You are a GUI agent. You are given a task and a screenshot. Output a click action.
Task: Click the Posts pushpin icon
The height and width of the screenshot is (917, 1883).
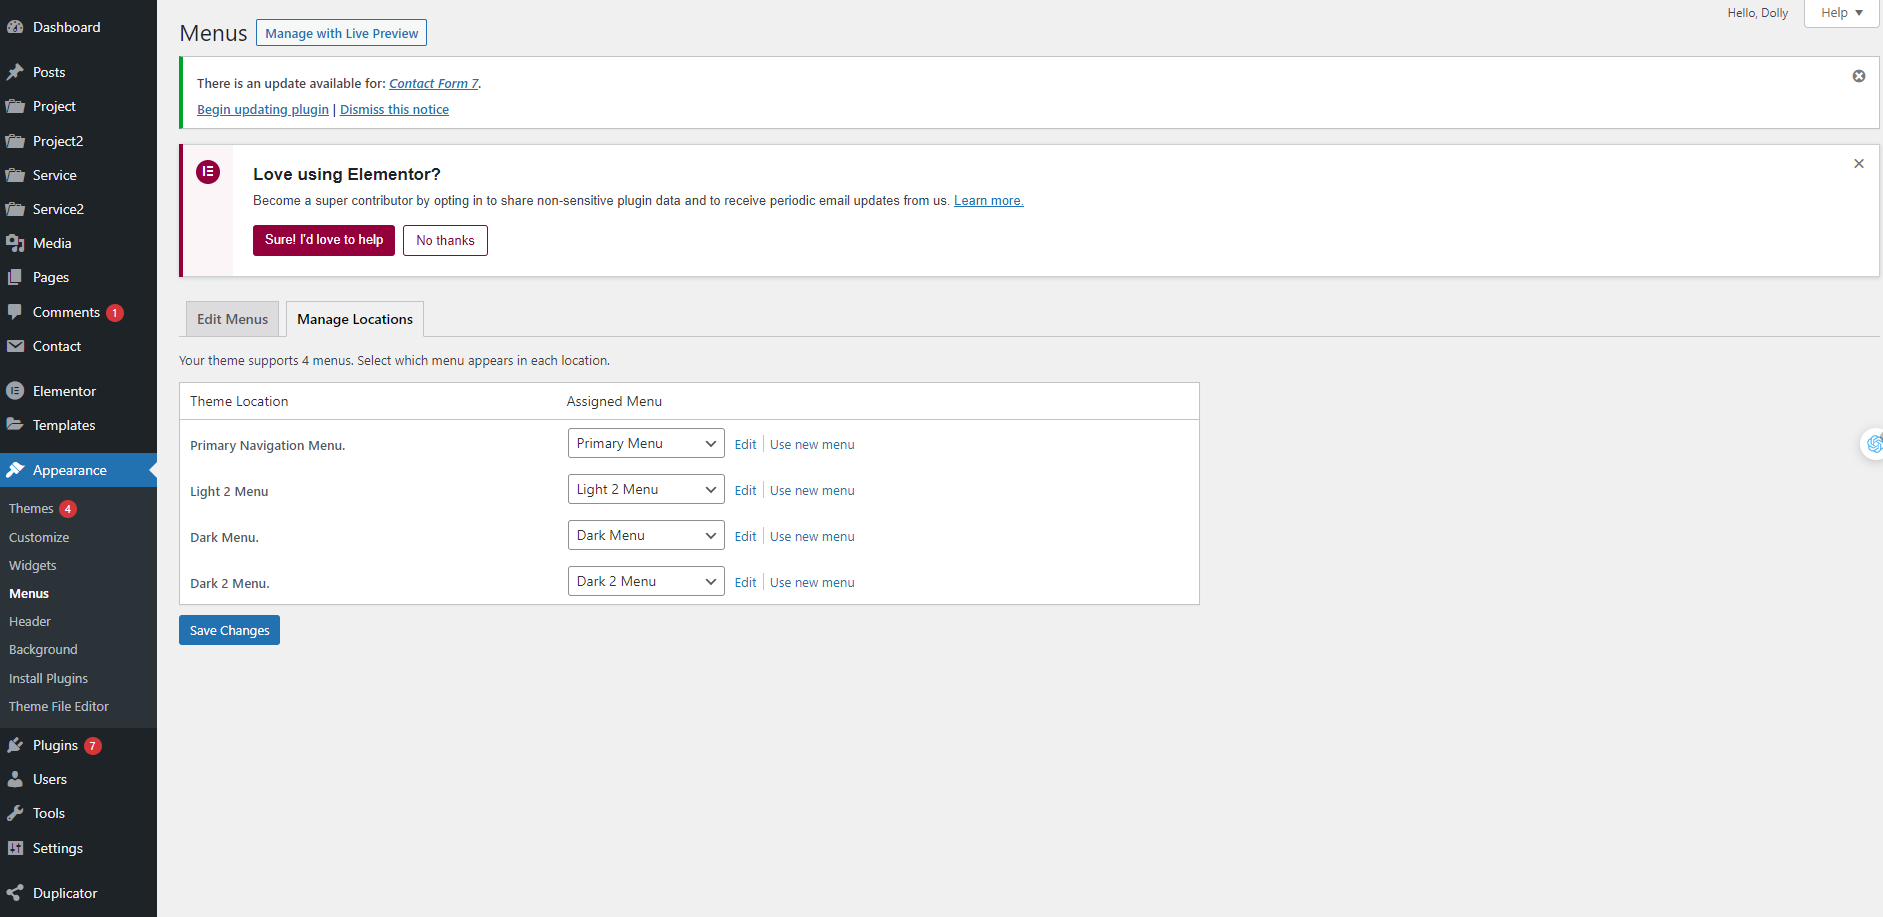coord(15,72)
